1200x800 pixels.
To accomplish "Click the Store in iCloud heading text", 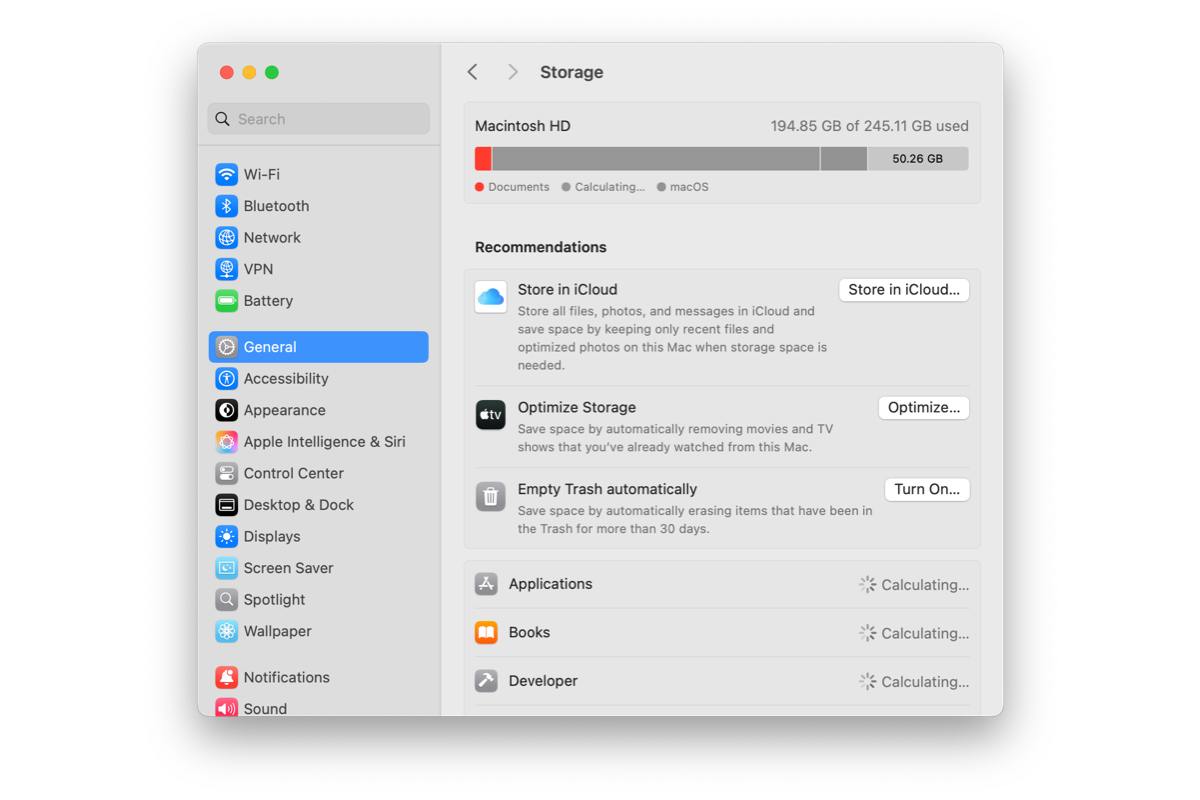I will tap(567, 290).
